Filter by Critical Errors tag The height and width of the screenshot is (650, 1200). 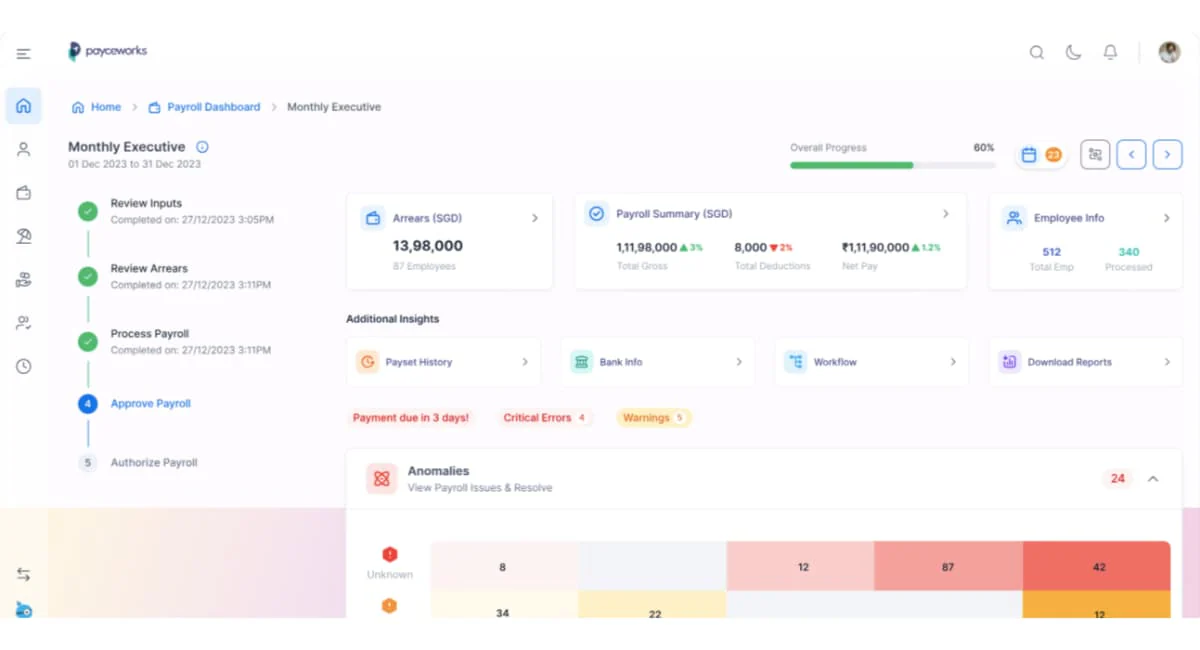[x=545, y=418]
